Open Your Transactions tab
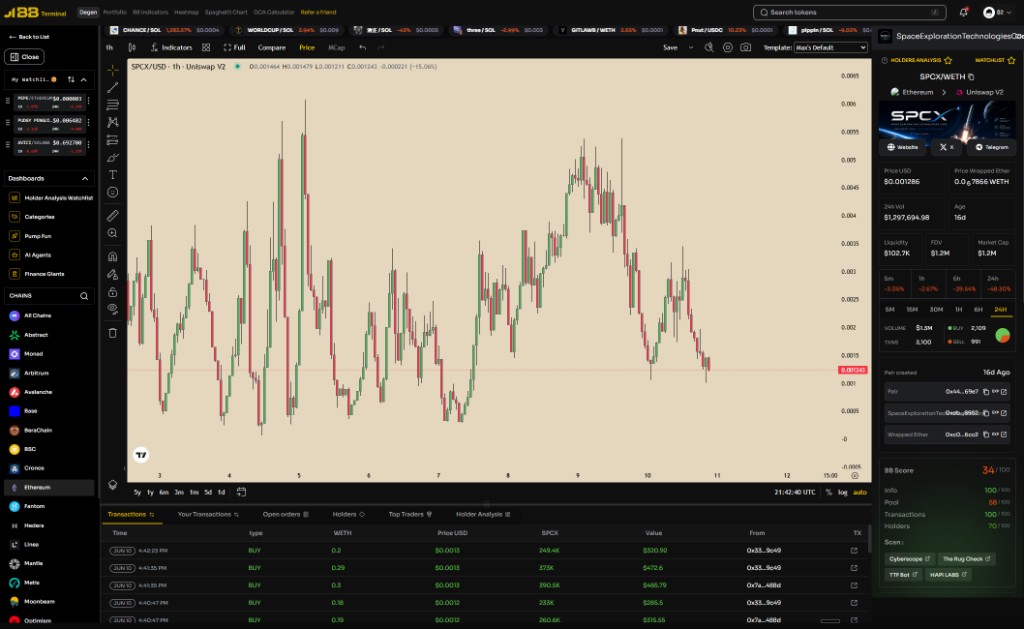 click(208, 514)
